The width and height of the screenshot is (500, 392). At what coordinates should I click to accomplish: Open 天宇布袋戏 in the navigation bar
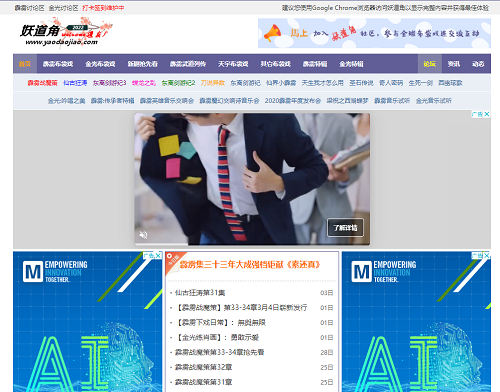tap(233, 64)
